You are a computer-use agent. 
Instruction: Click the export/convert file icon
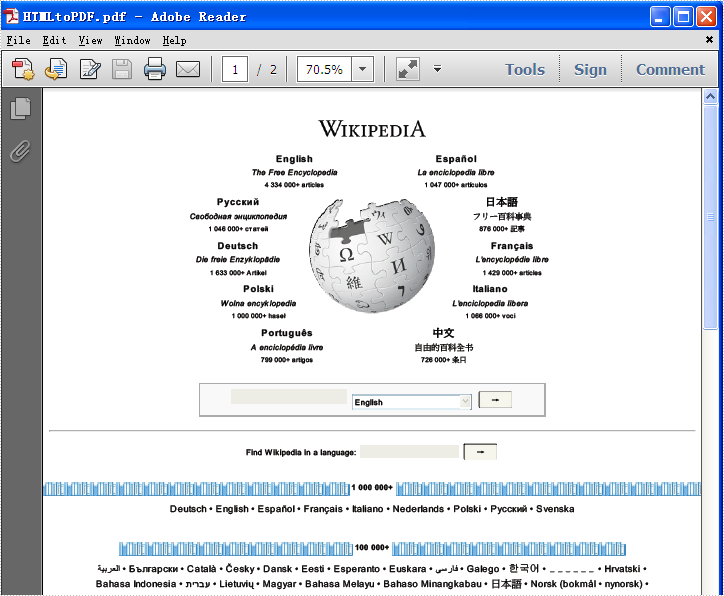point(56,70)
